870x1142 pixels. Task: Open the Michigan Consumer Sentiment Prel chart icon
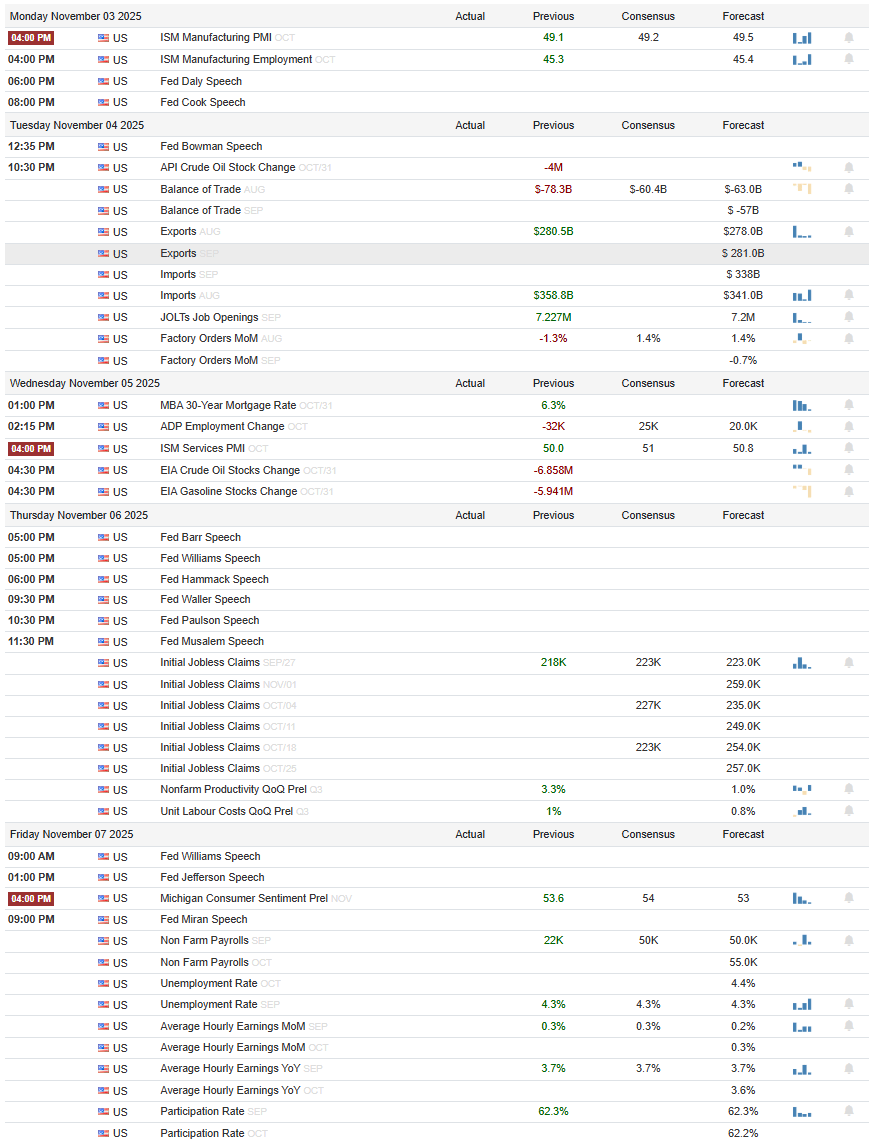tap(802, 899)
